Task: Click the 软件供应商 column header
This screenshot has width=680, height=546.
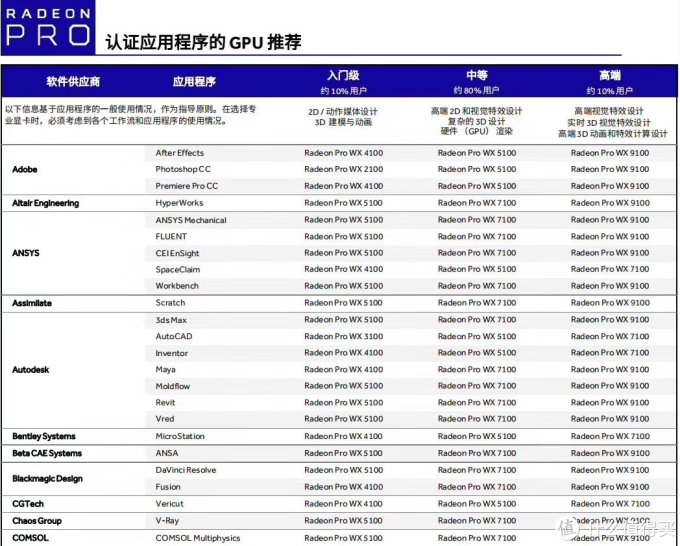Action: coord(73,82)
